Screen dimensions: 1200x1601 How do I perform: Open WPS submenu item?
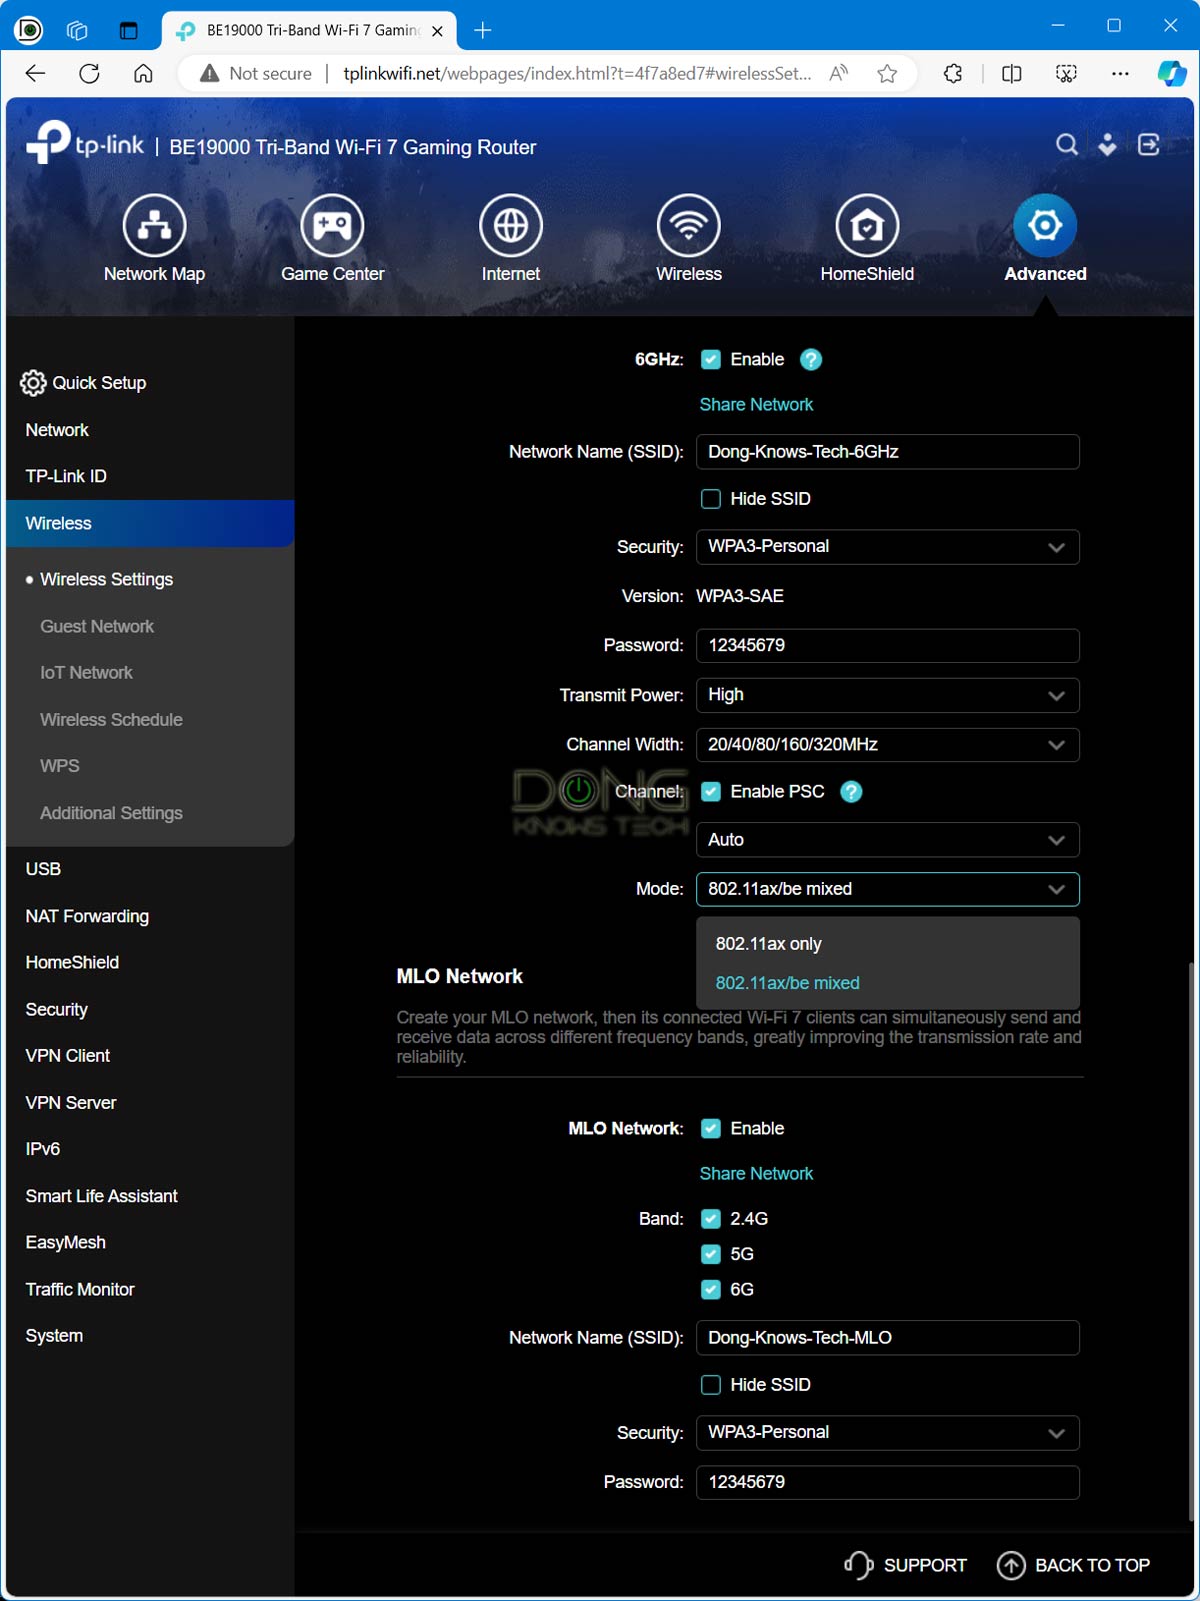[x=60, y=766]
